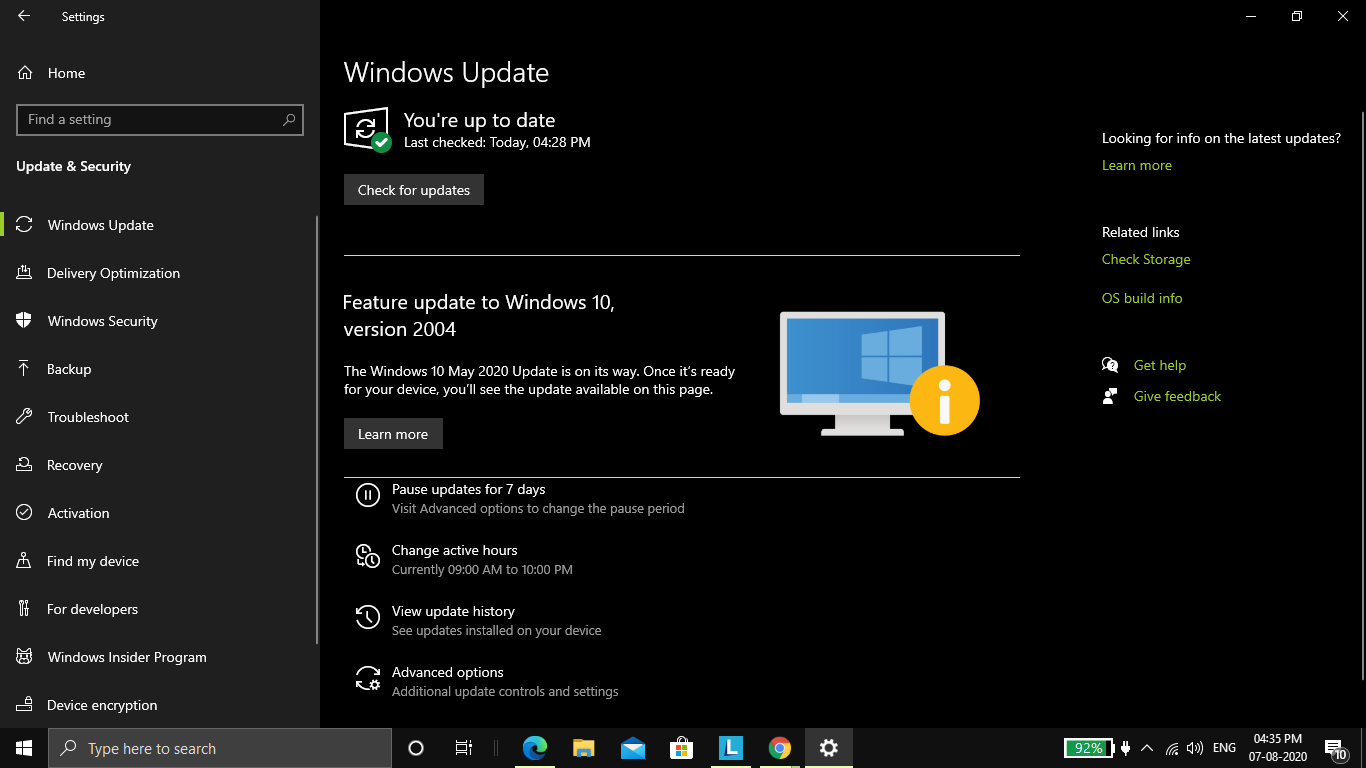The image size is (1366, 768).
Task: Click the Get help chat bubble icon
Action: click(1110, 365)
